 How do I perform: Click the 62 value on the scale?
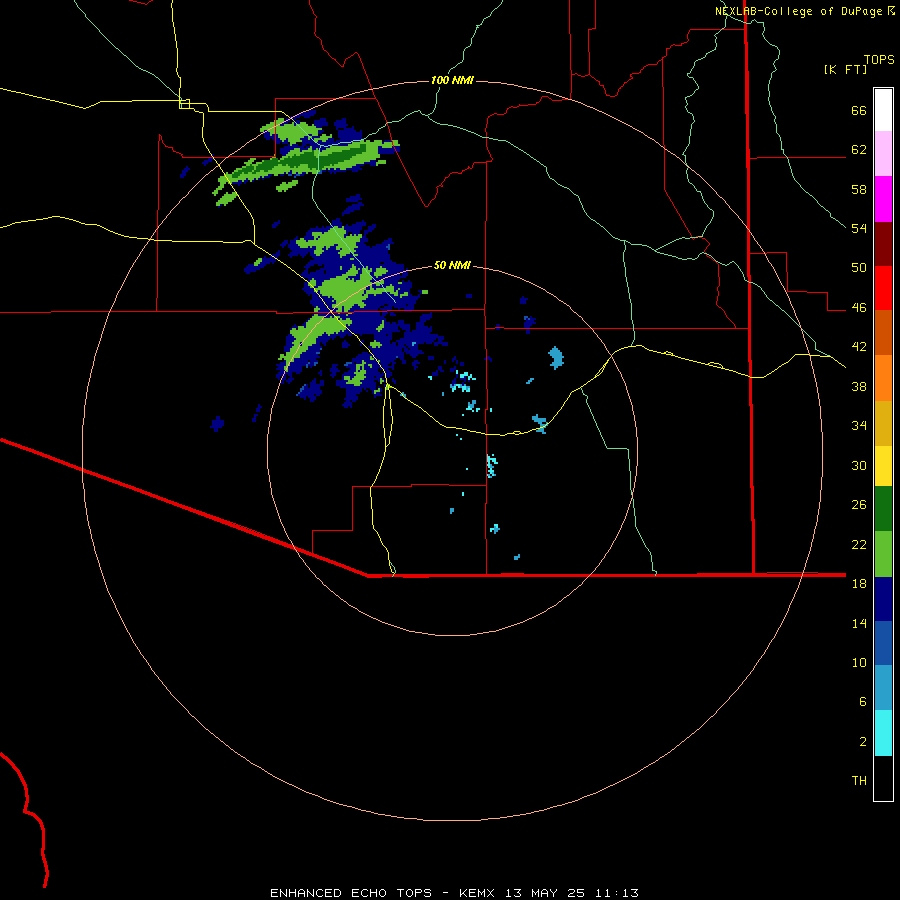coord(859,150)
